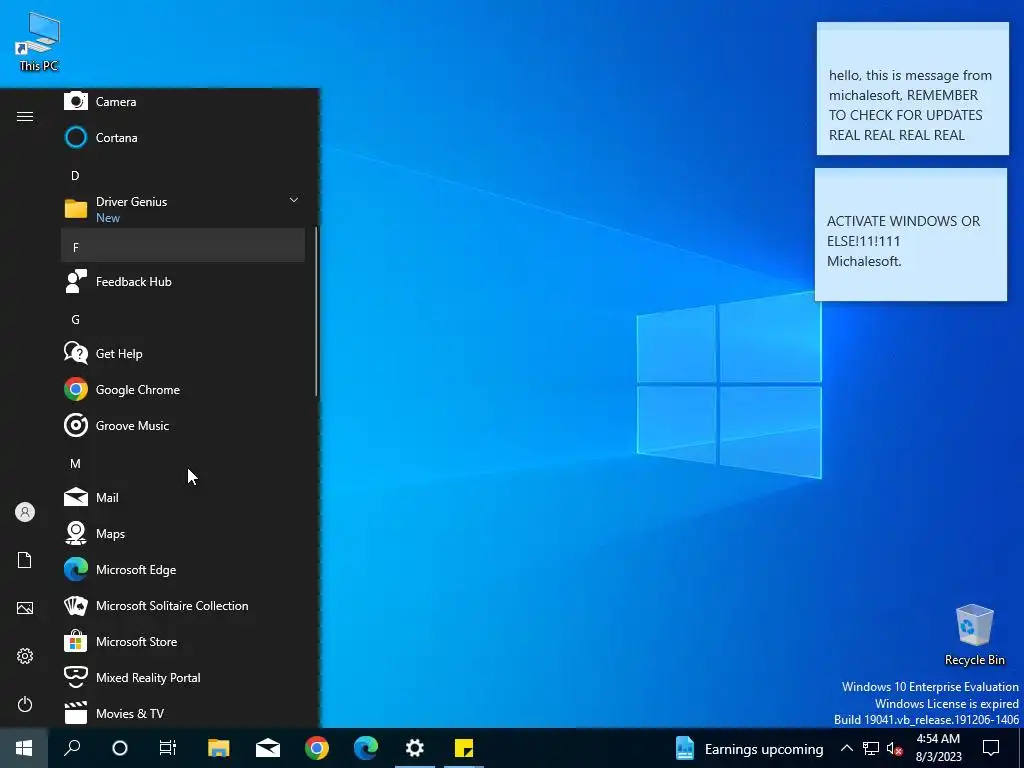1024x768 pixels.
Task: Click the letter D section header
Action: [183, 175]
